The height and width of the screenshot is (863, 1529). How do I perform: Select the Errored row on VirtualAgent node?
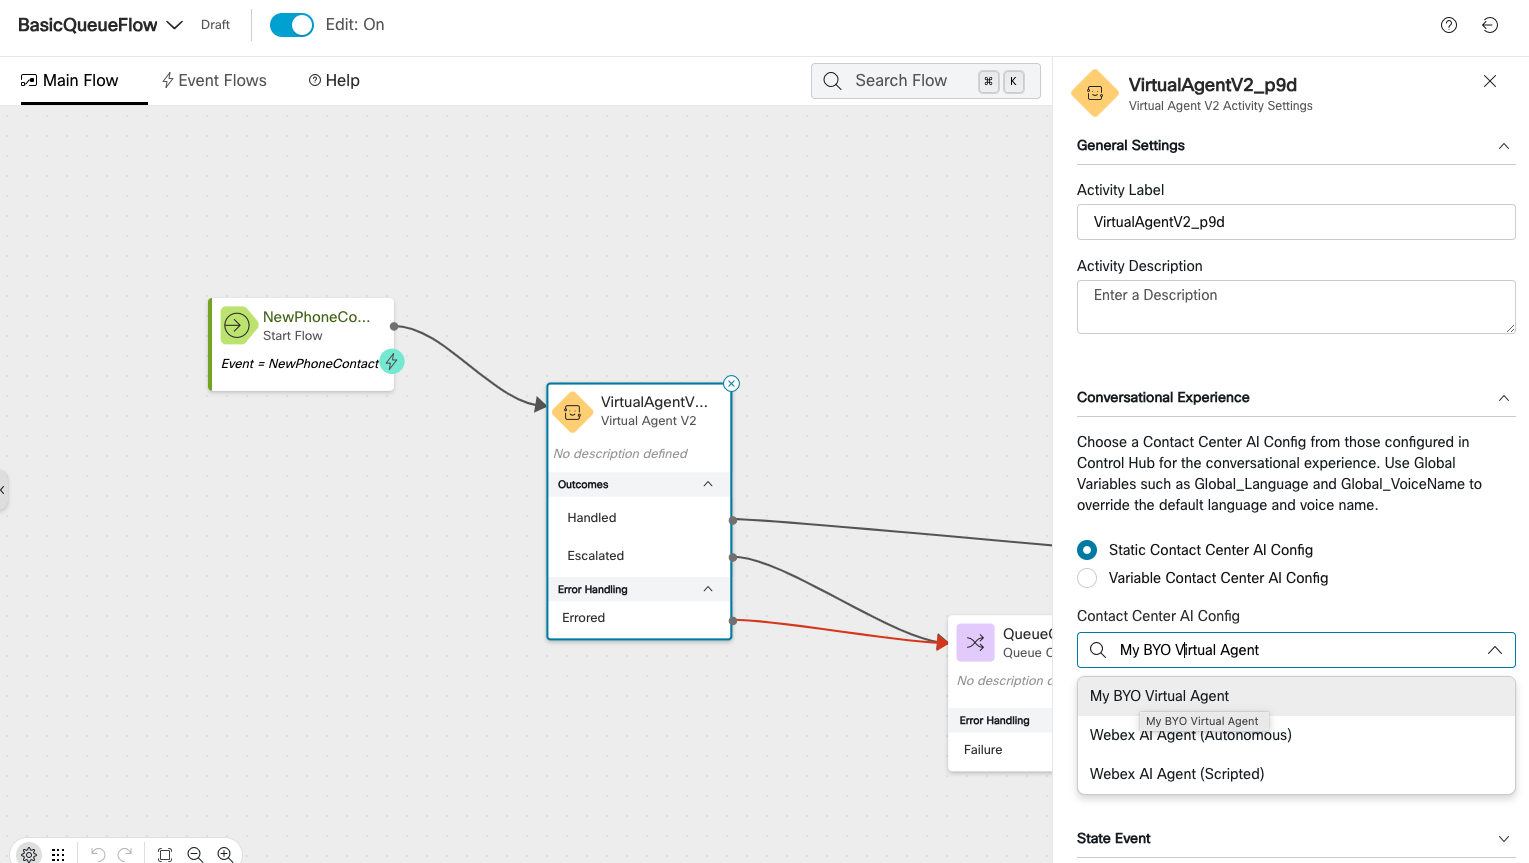(x=640, y=618)
